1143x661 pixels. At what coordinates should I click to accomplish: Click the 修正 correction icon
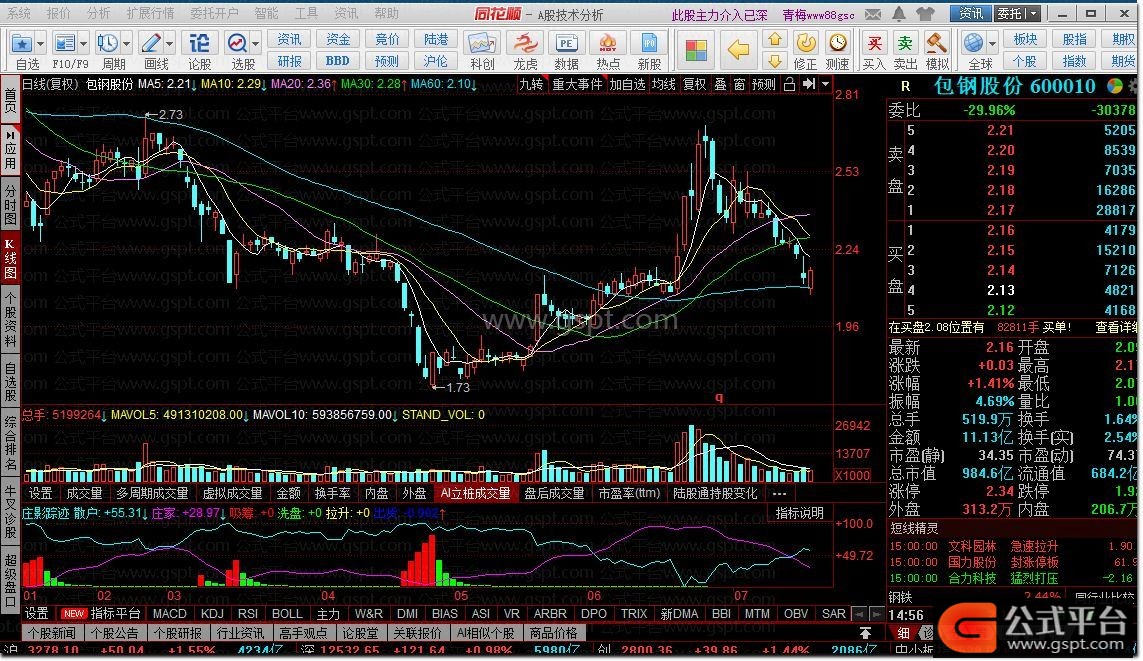pos(805,44)
